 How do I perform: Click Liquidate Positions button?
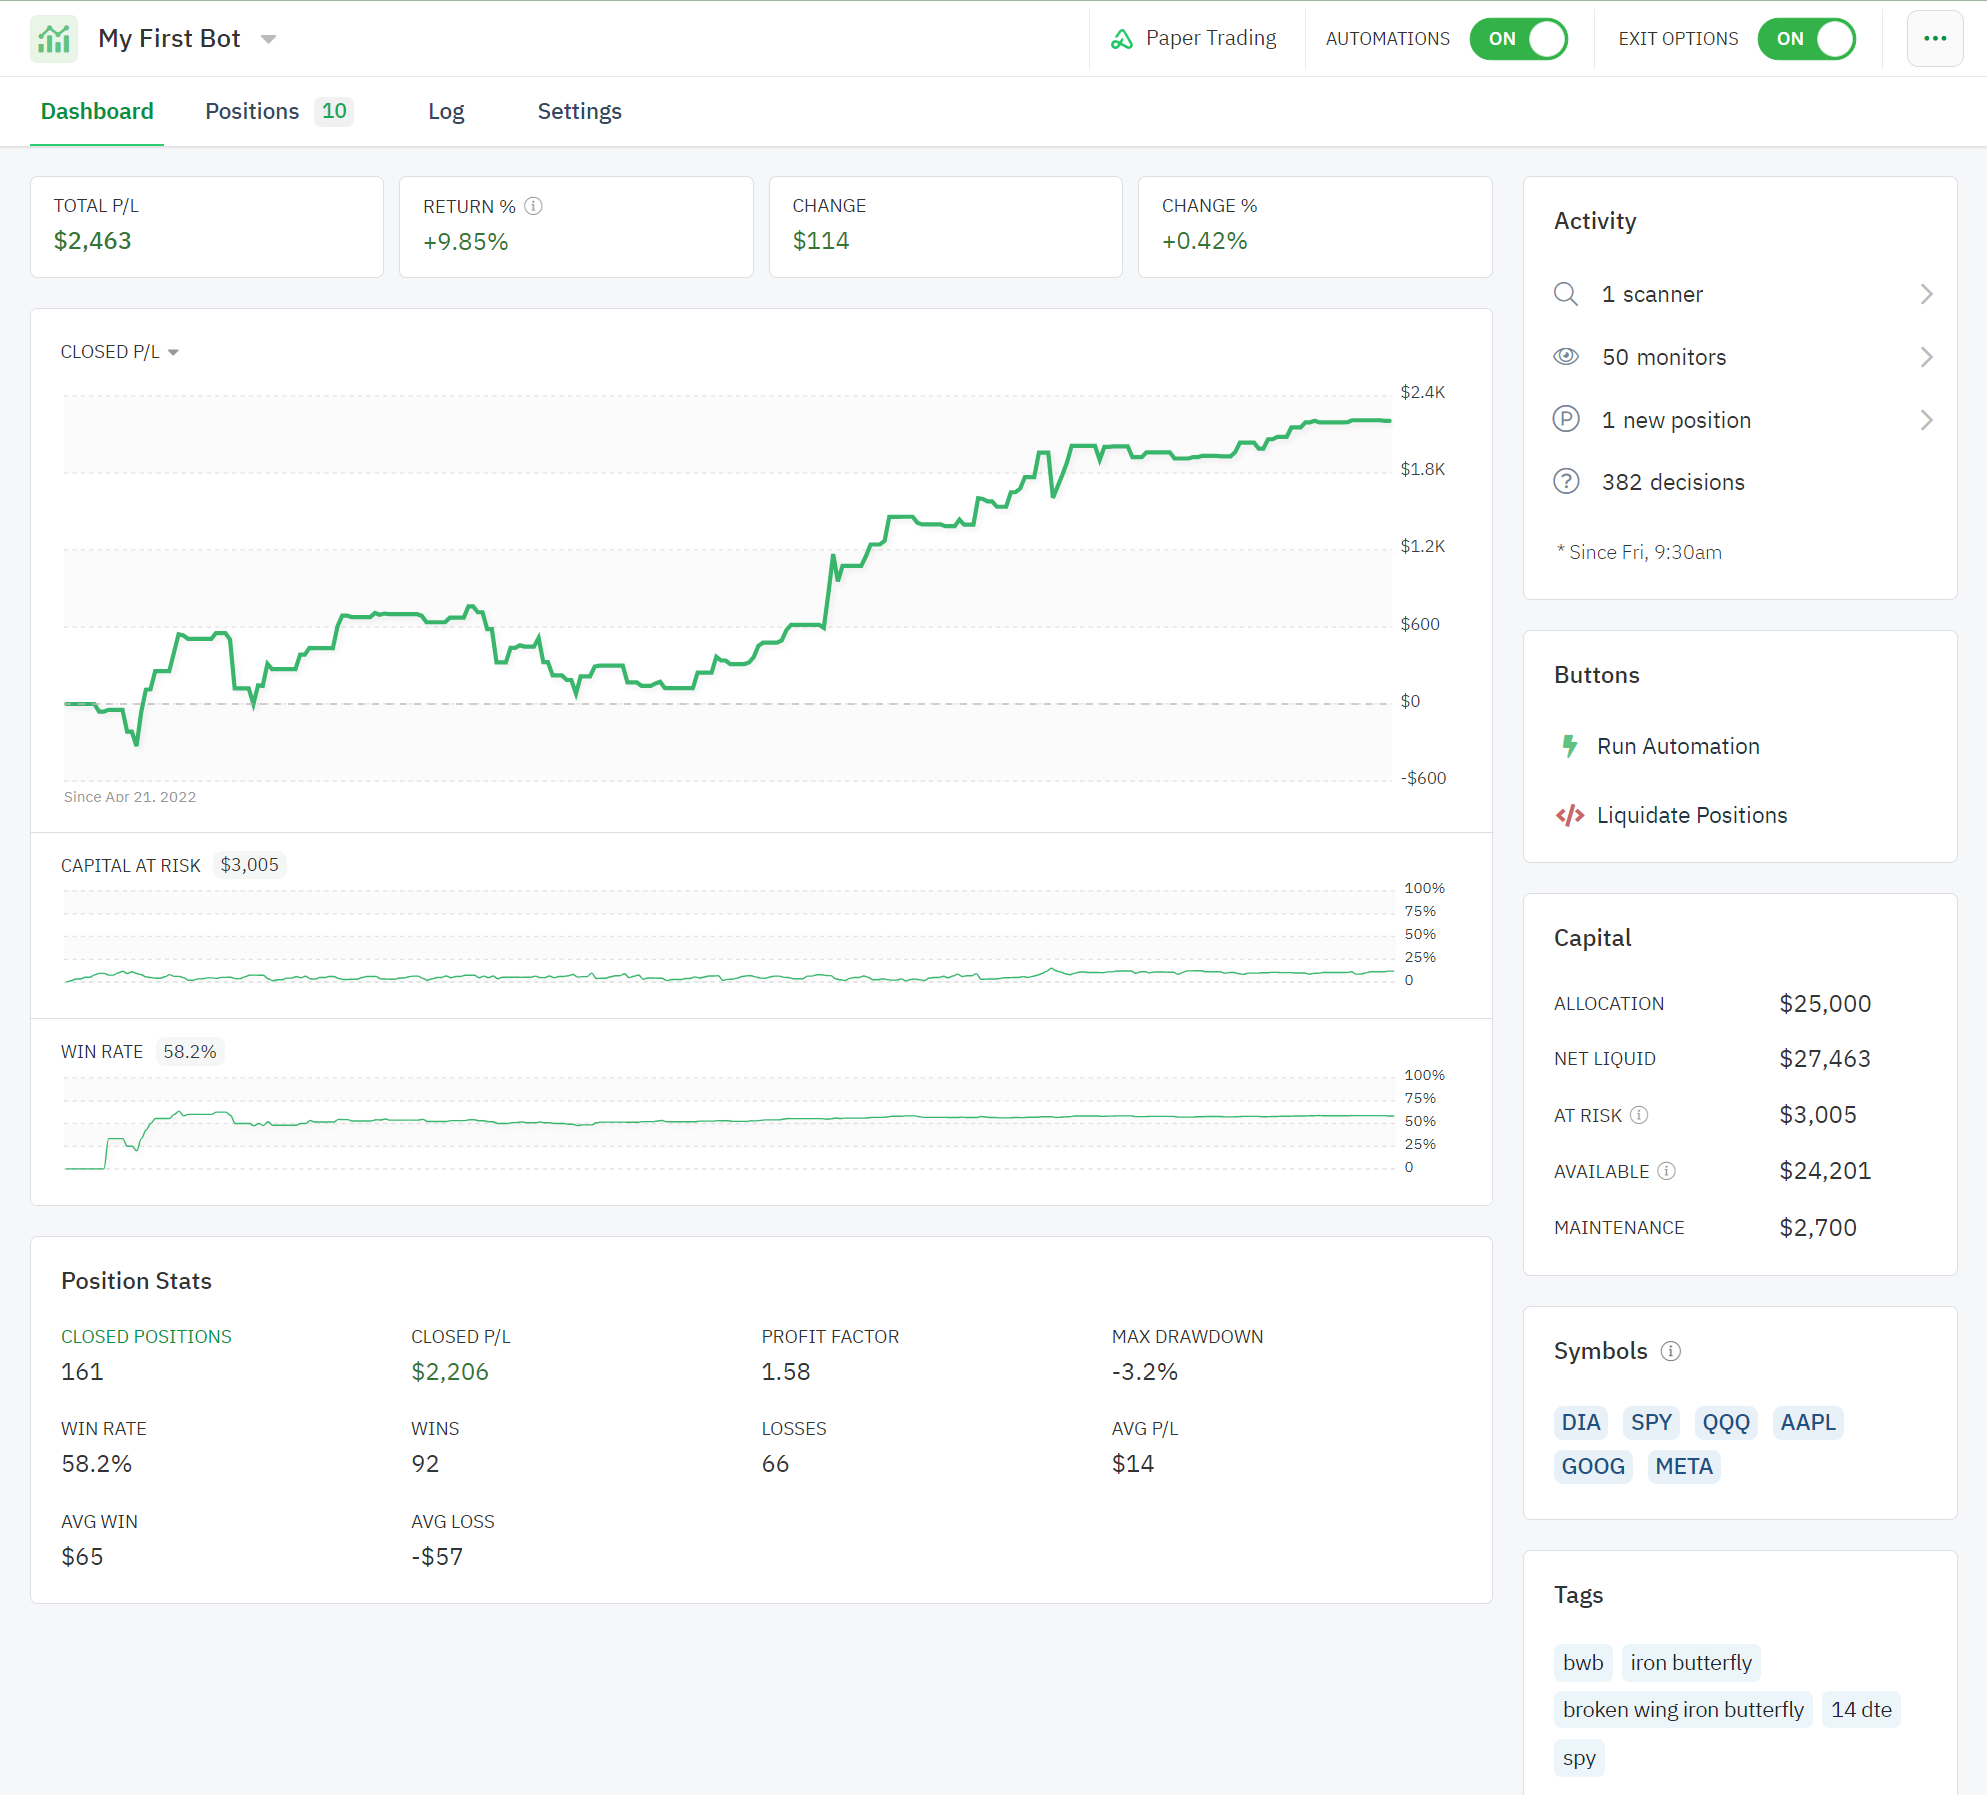(x=1691, y=815)
